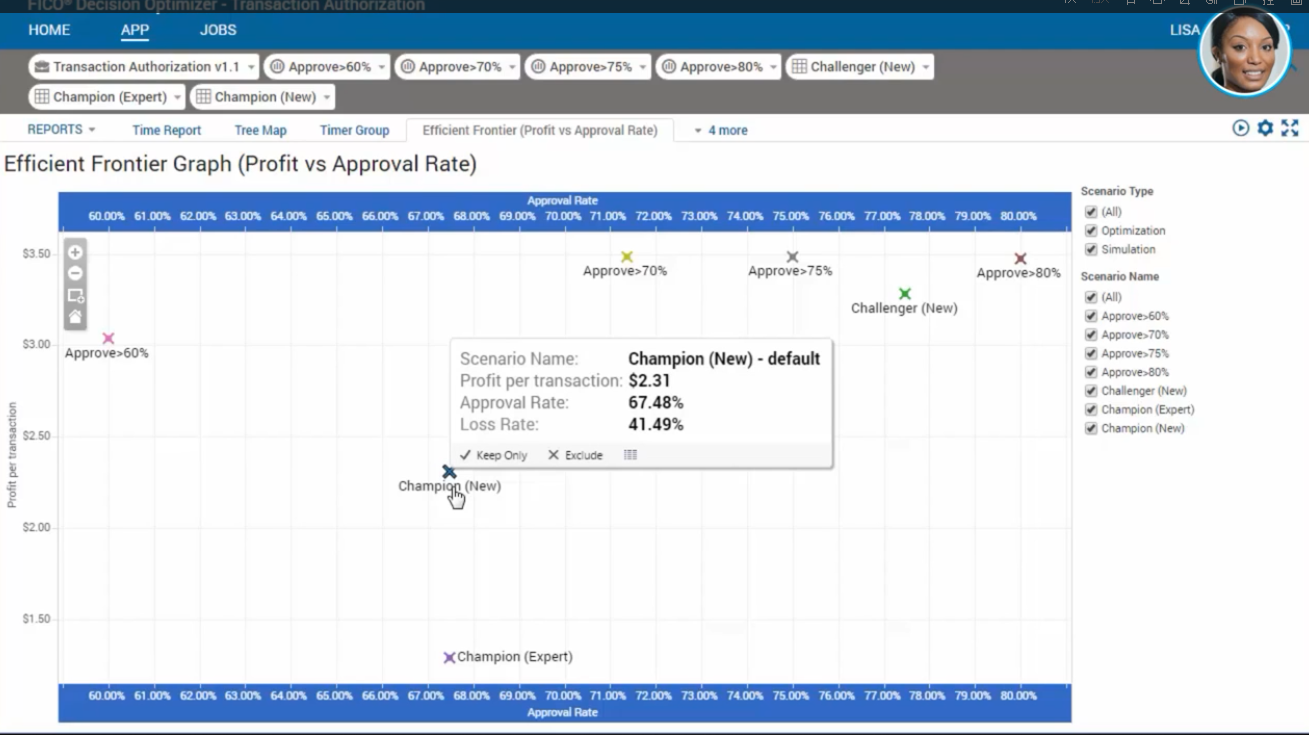Uncheck Approve>60% scenario name checkbox
1309x735 pixels.
pyautogui.click(x=1091, y=316)
